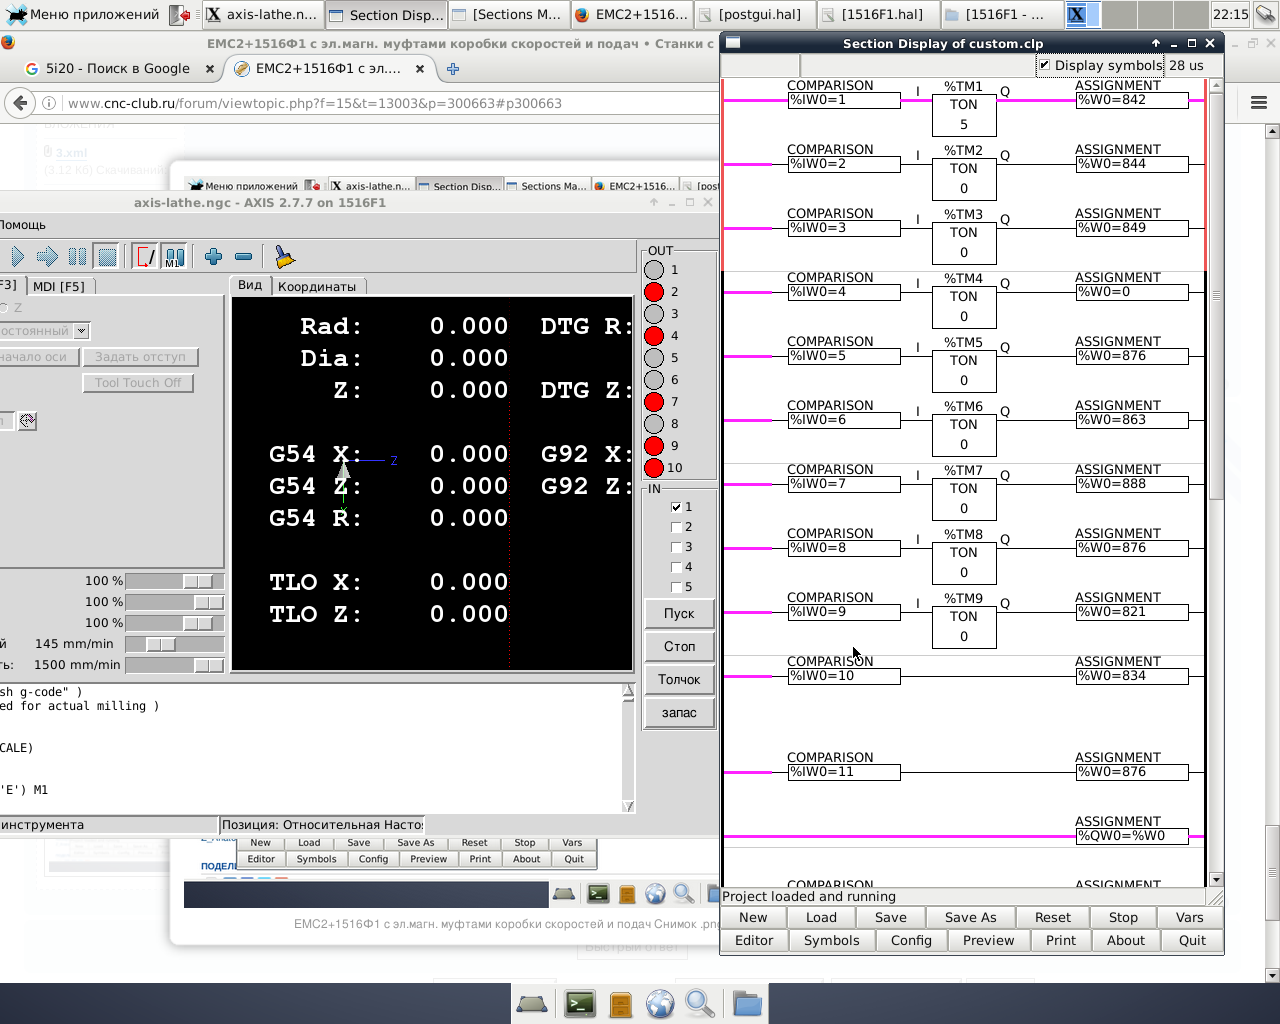Open a new browser tab with plus icon
This screenshot has width=1280, height=1024.
click(x=453, y=69)
